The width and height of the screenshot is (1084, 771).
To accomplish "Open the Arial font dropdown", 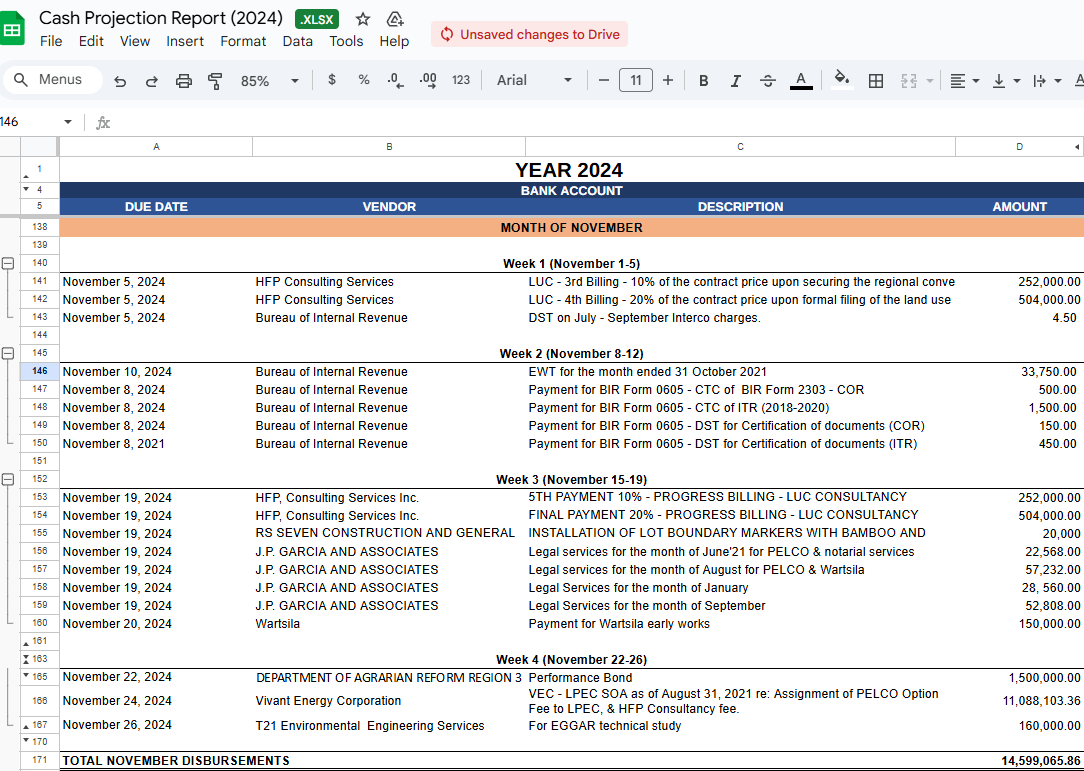I will tap(534, 80).
